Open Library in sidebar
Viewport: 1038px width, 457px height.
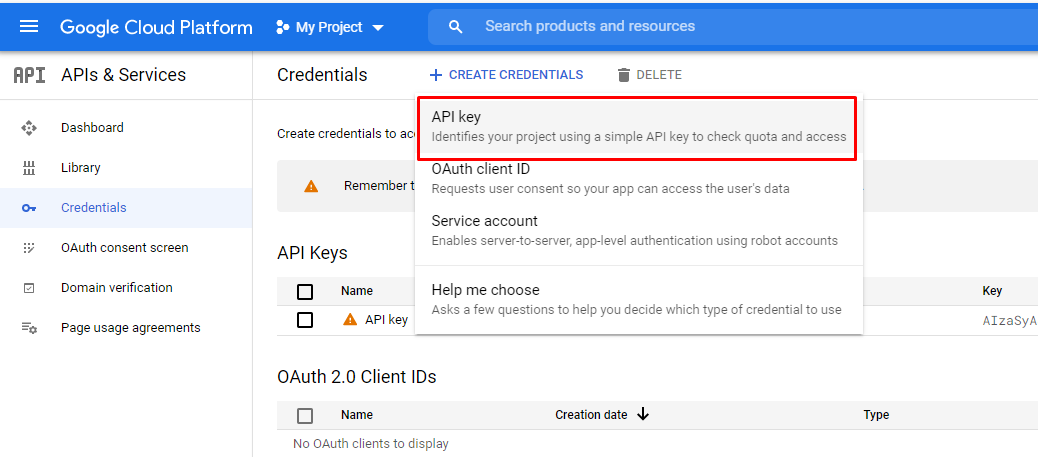coord(126,168)
